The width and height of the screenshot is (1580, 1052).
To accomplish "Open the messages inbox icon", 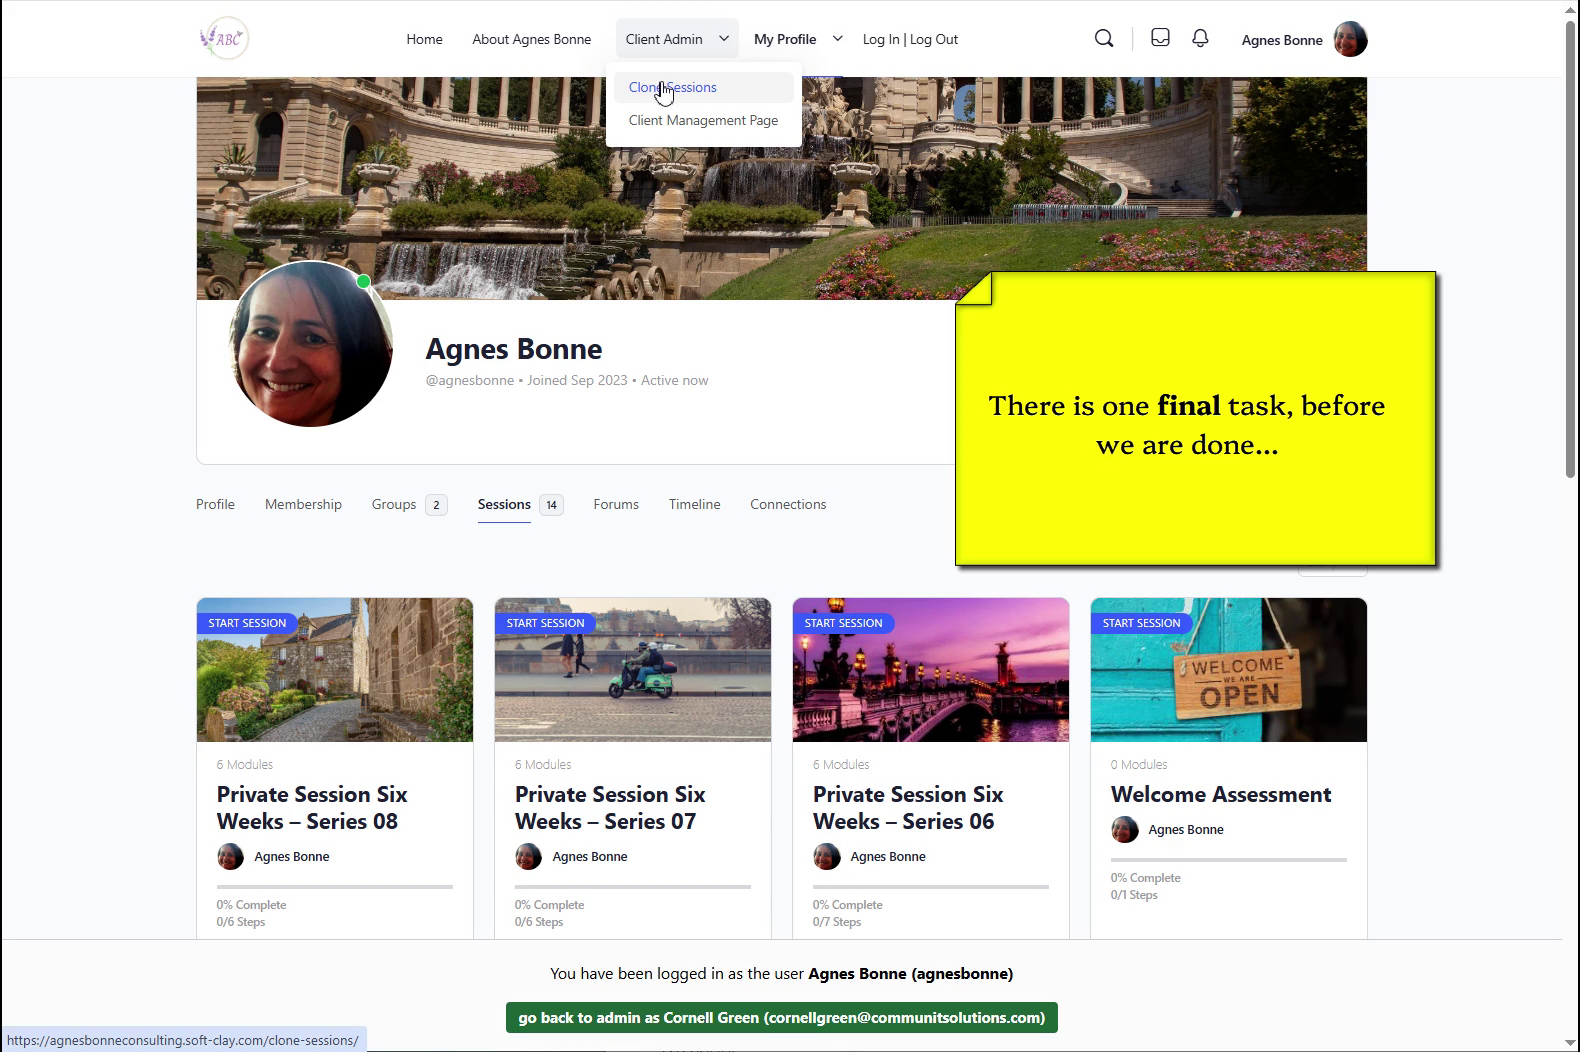I will [x=1160, y=38].
